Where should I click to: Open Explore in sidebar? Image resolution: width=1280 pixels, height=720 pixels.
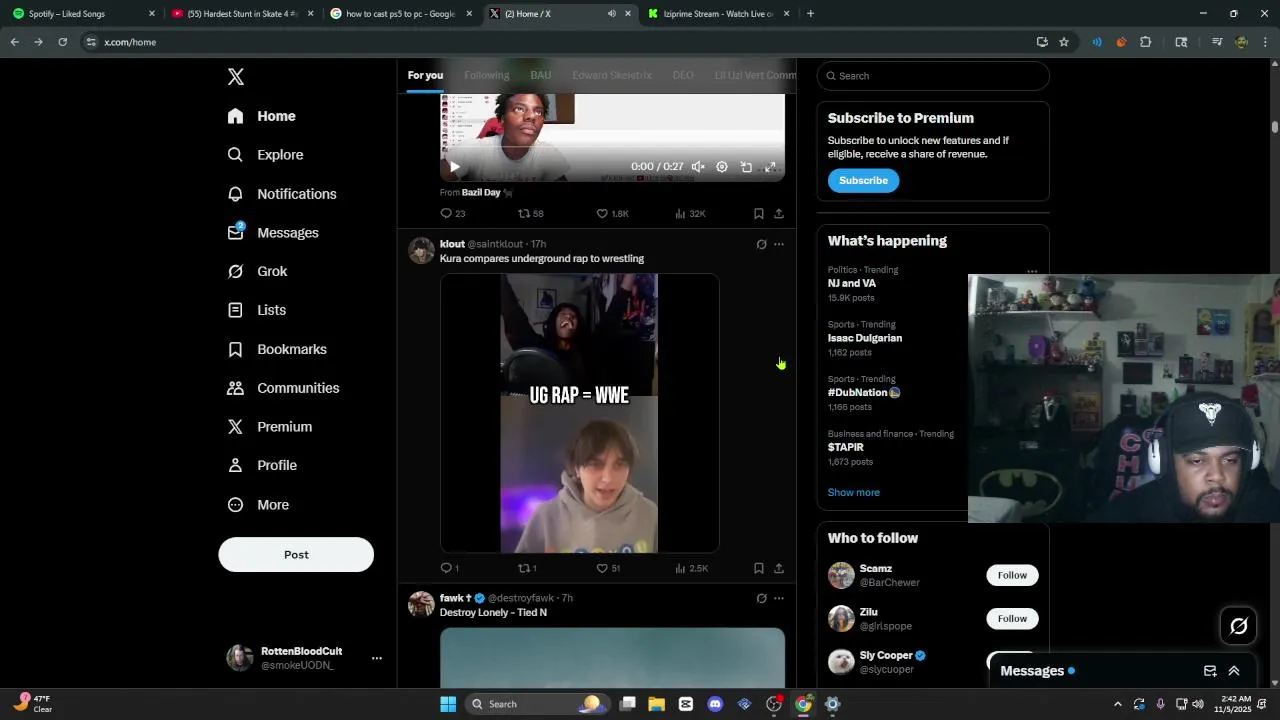(x=265, y=155)
